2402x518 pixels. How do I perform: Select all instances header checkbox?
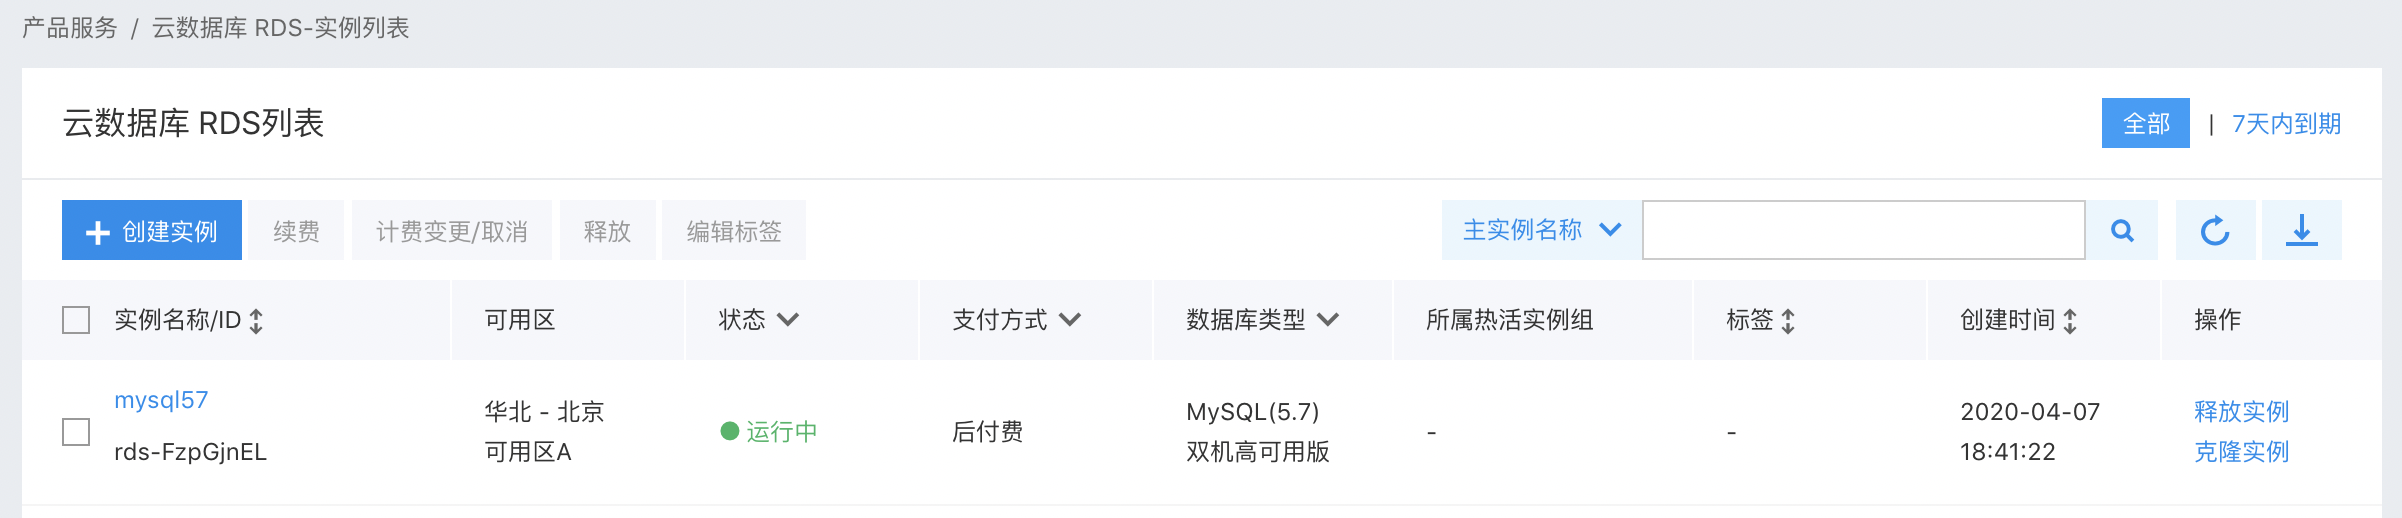(76, 320)
